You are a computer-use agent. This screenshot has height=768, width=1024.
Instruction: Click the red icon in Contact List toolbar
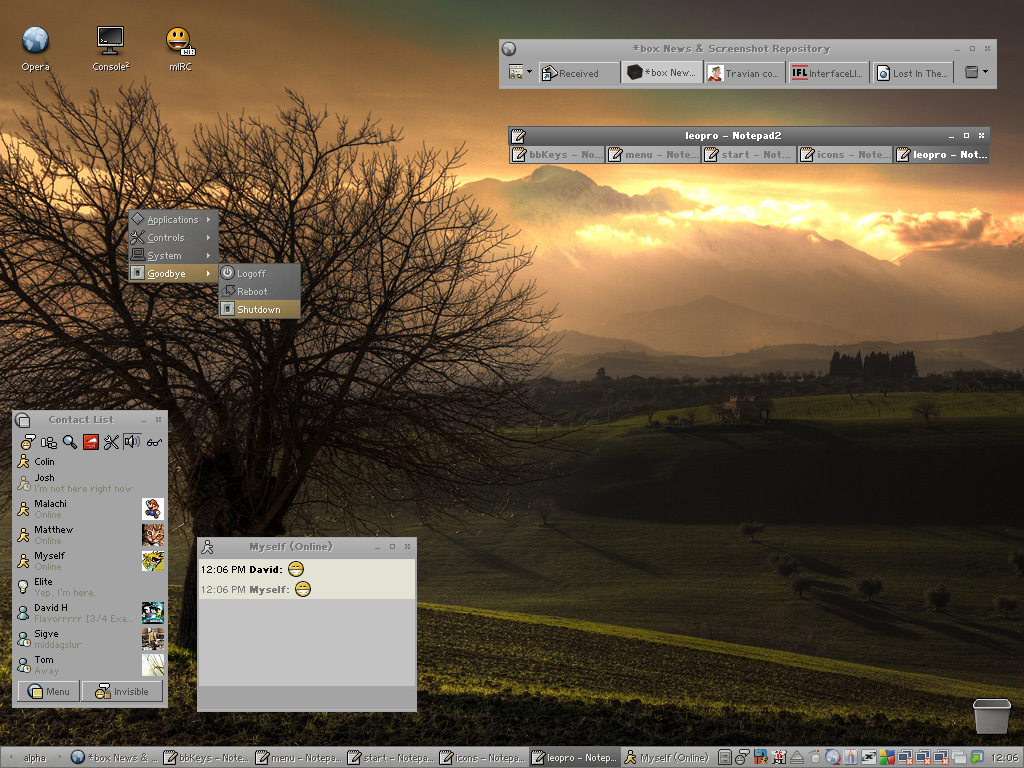[x=91, y=442]
